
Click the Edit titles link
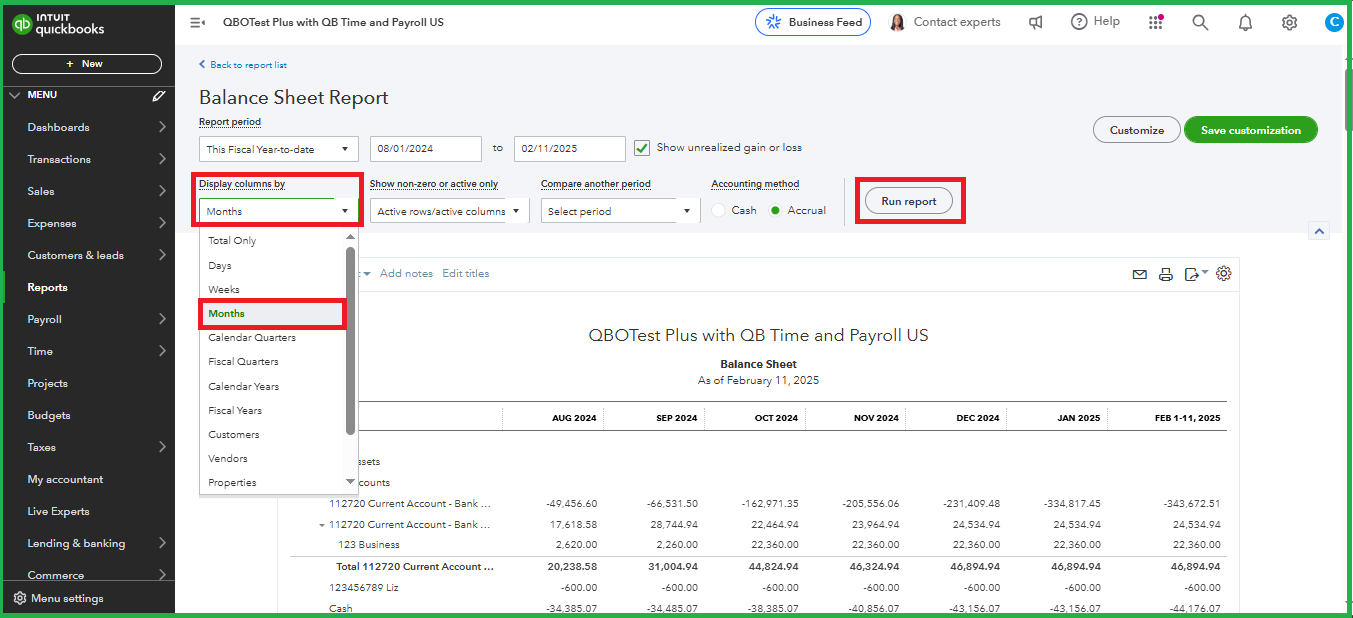[466, 274]
